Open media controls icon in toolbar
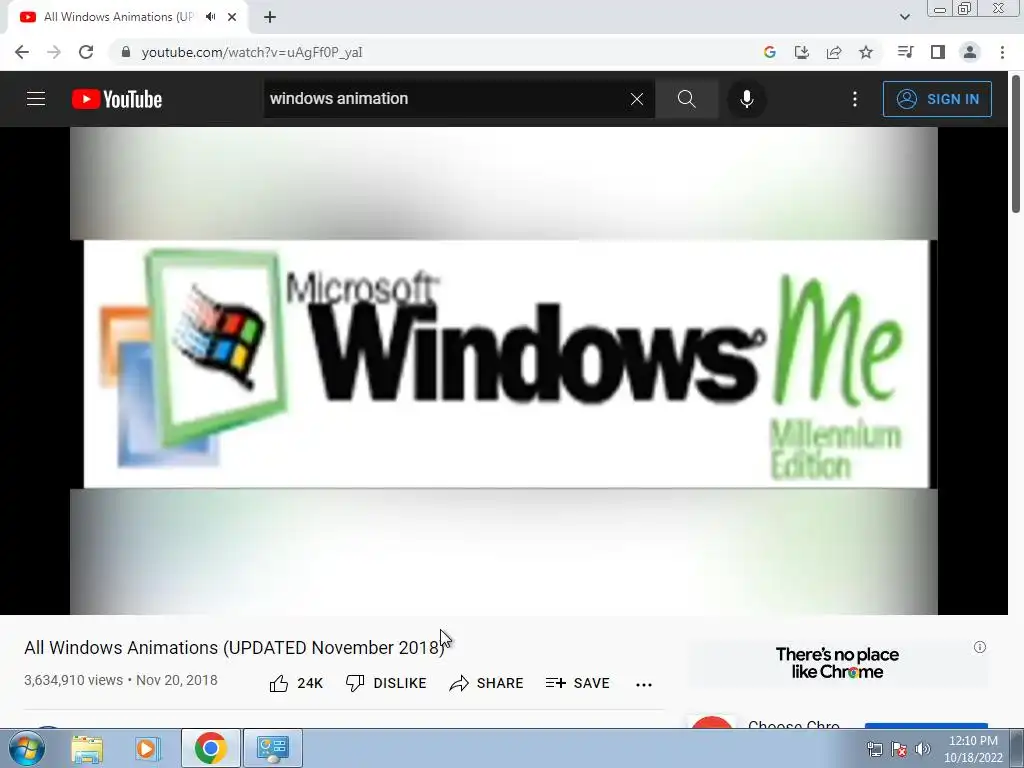 point(905,52)
